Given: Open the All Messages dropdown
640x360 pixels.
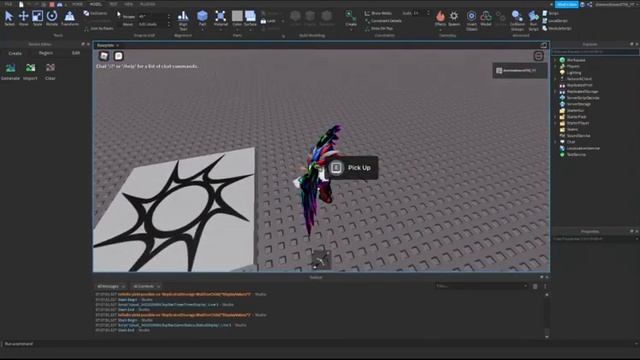Looking at the screenshot, I should click(x=111, y=286).
